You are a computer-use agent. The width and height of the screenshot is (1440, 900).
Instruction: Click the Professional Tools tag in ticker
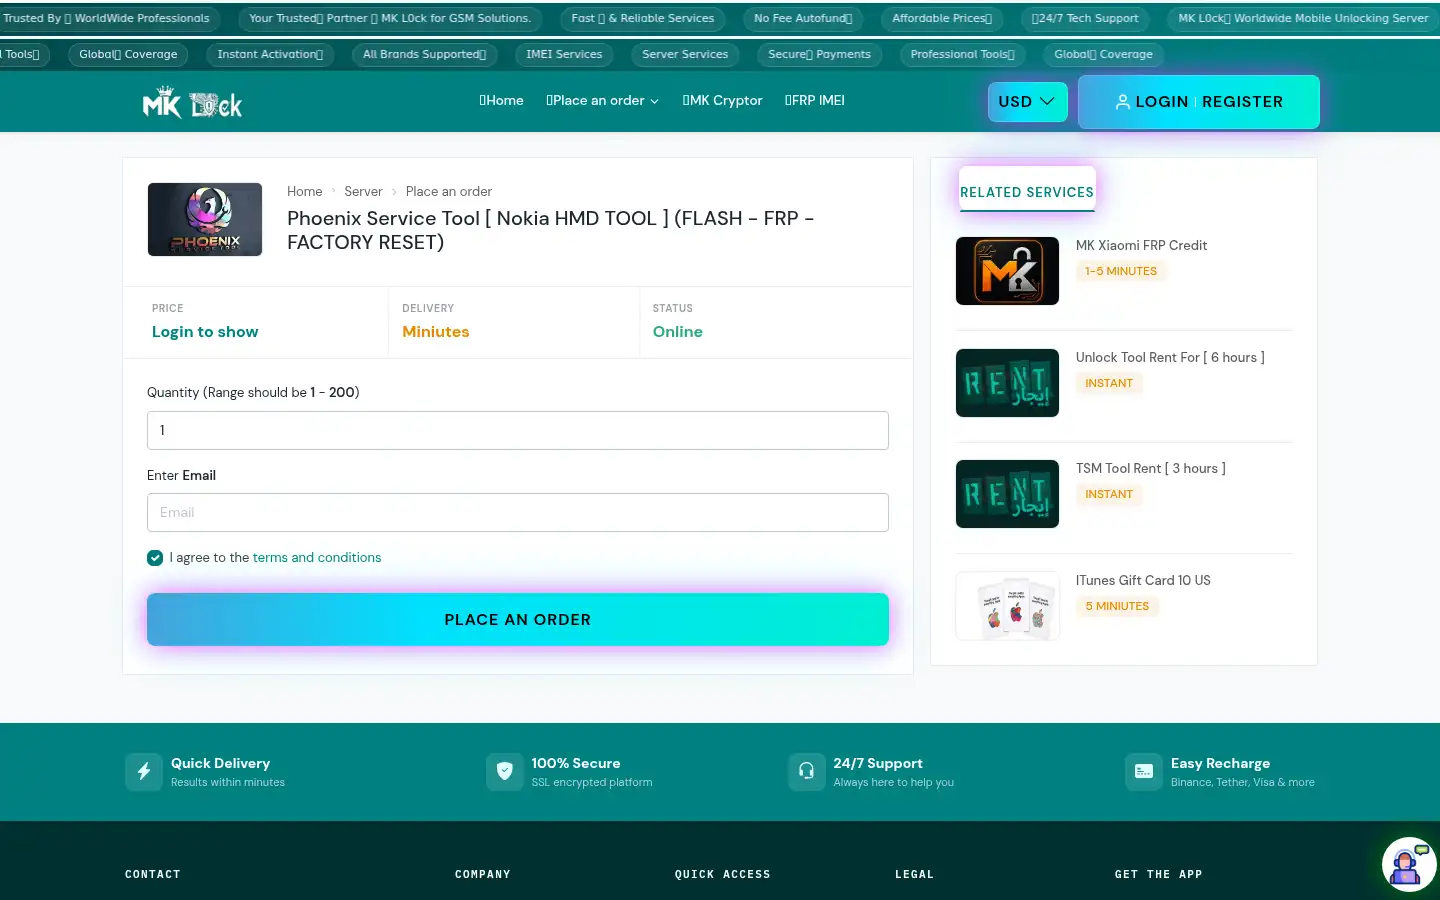[x=962, y=55]
